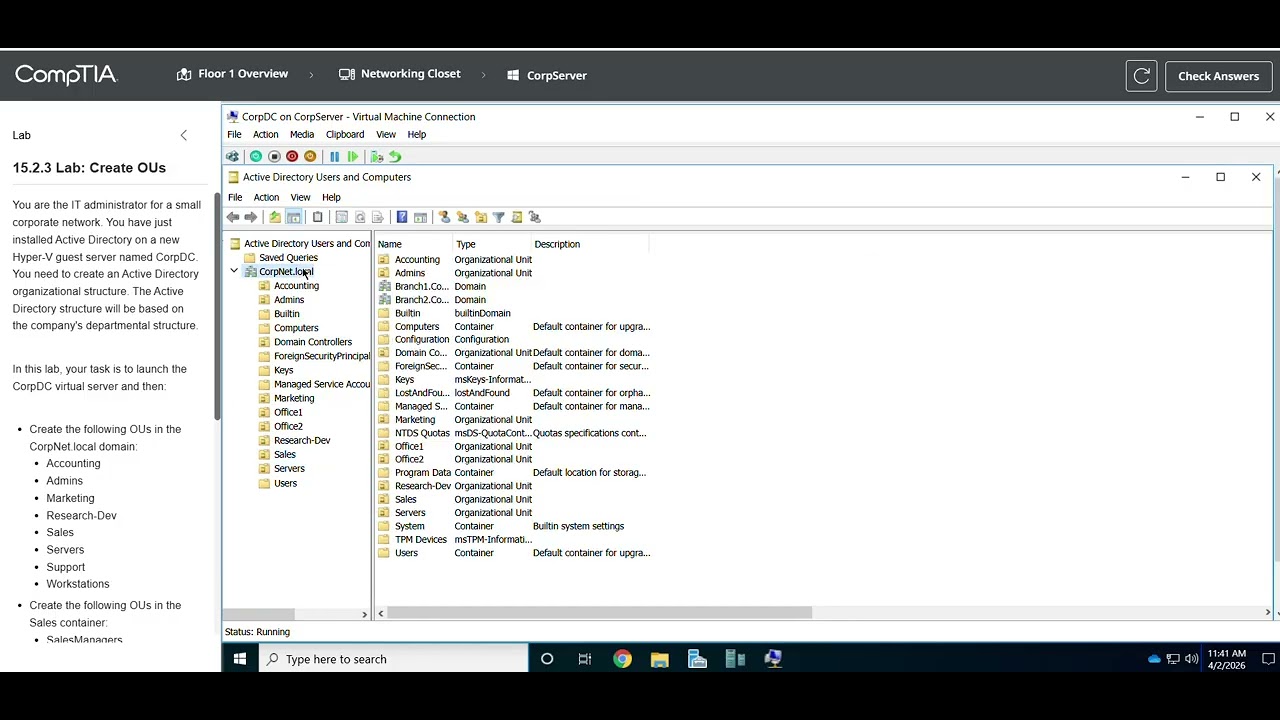Select Accounting OU in the tree
Image resolution: width=1280 pixels, height=720 pixels.
pos(296,286)
